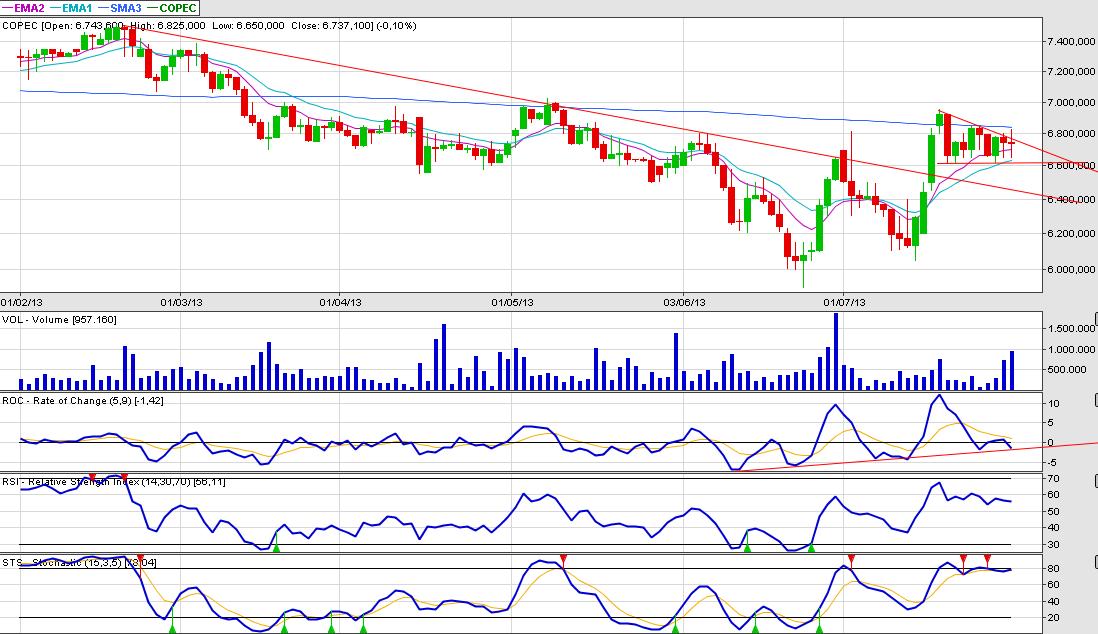Click the EMA2 legend entry

27,7
